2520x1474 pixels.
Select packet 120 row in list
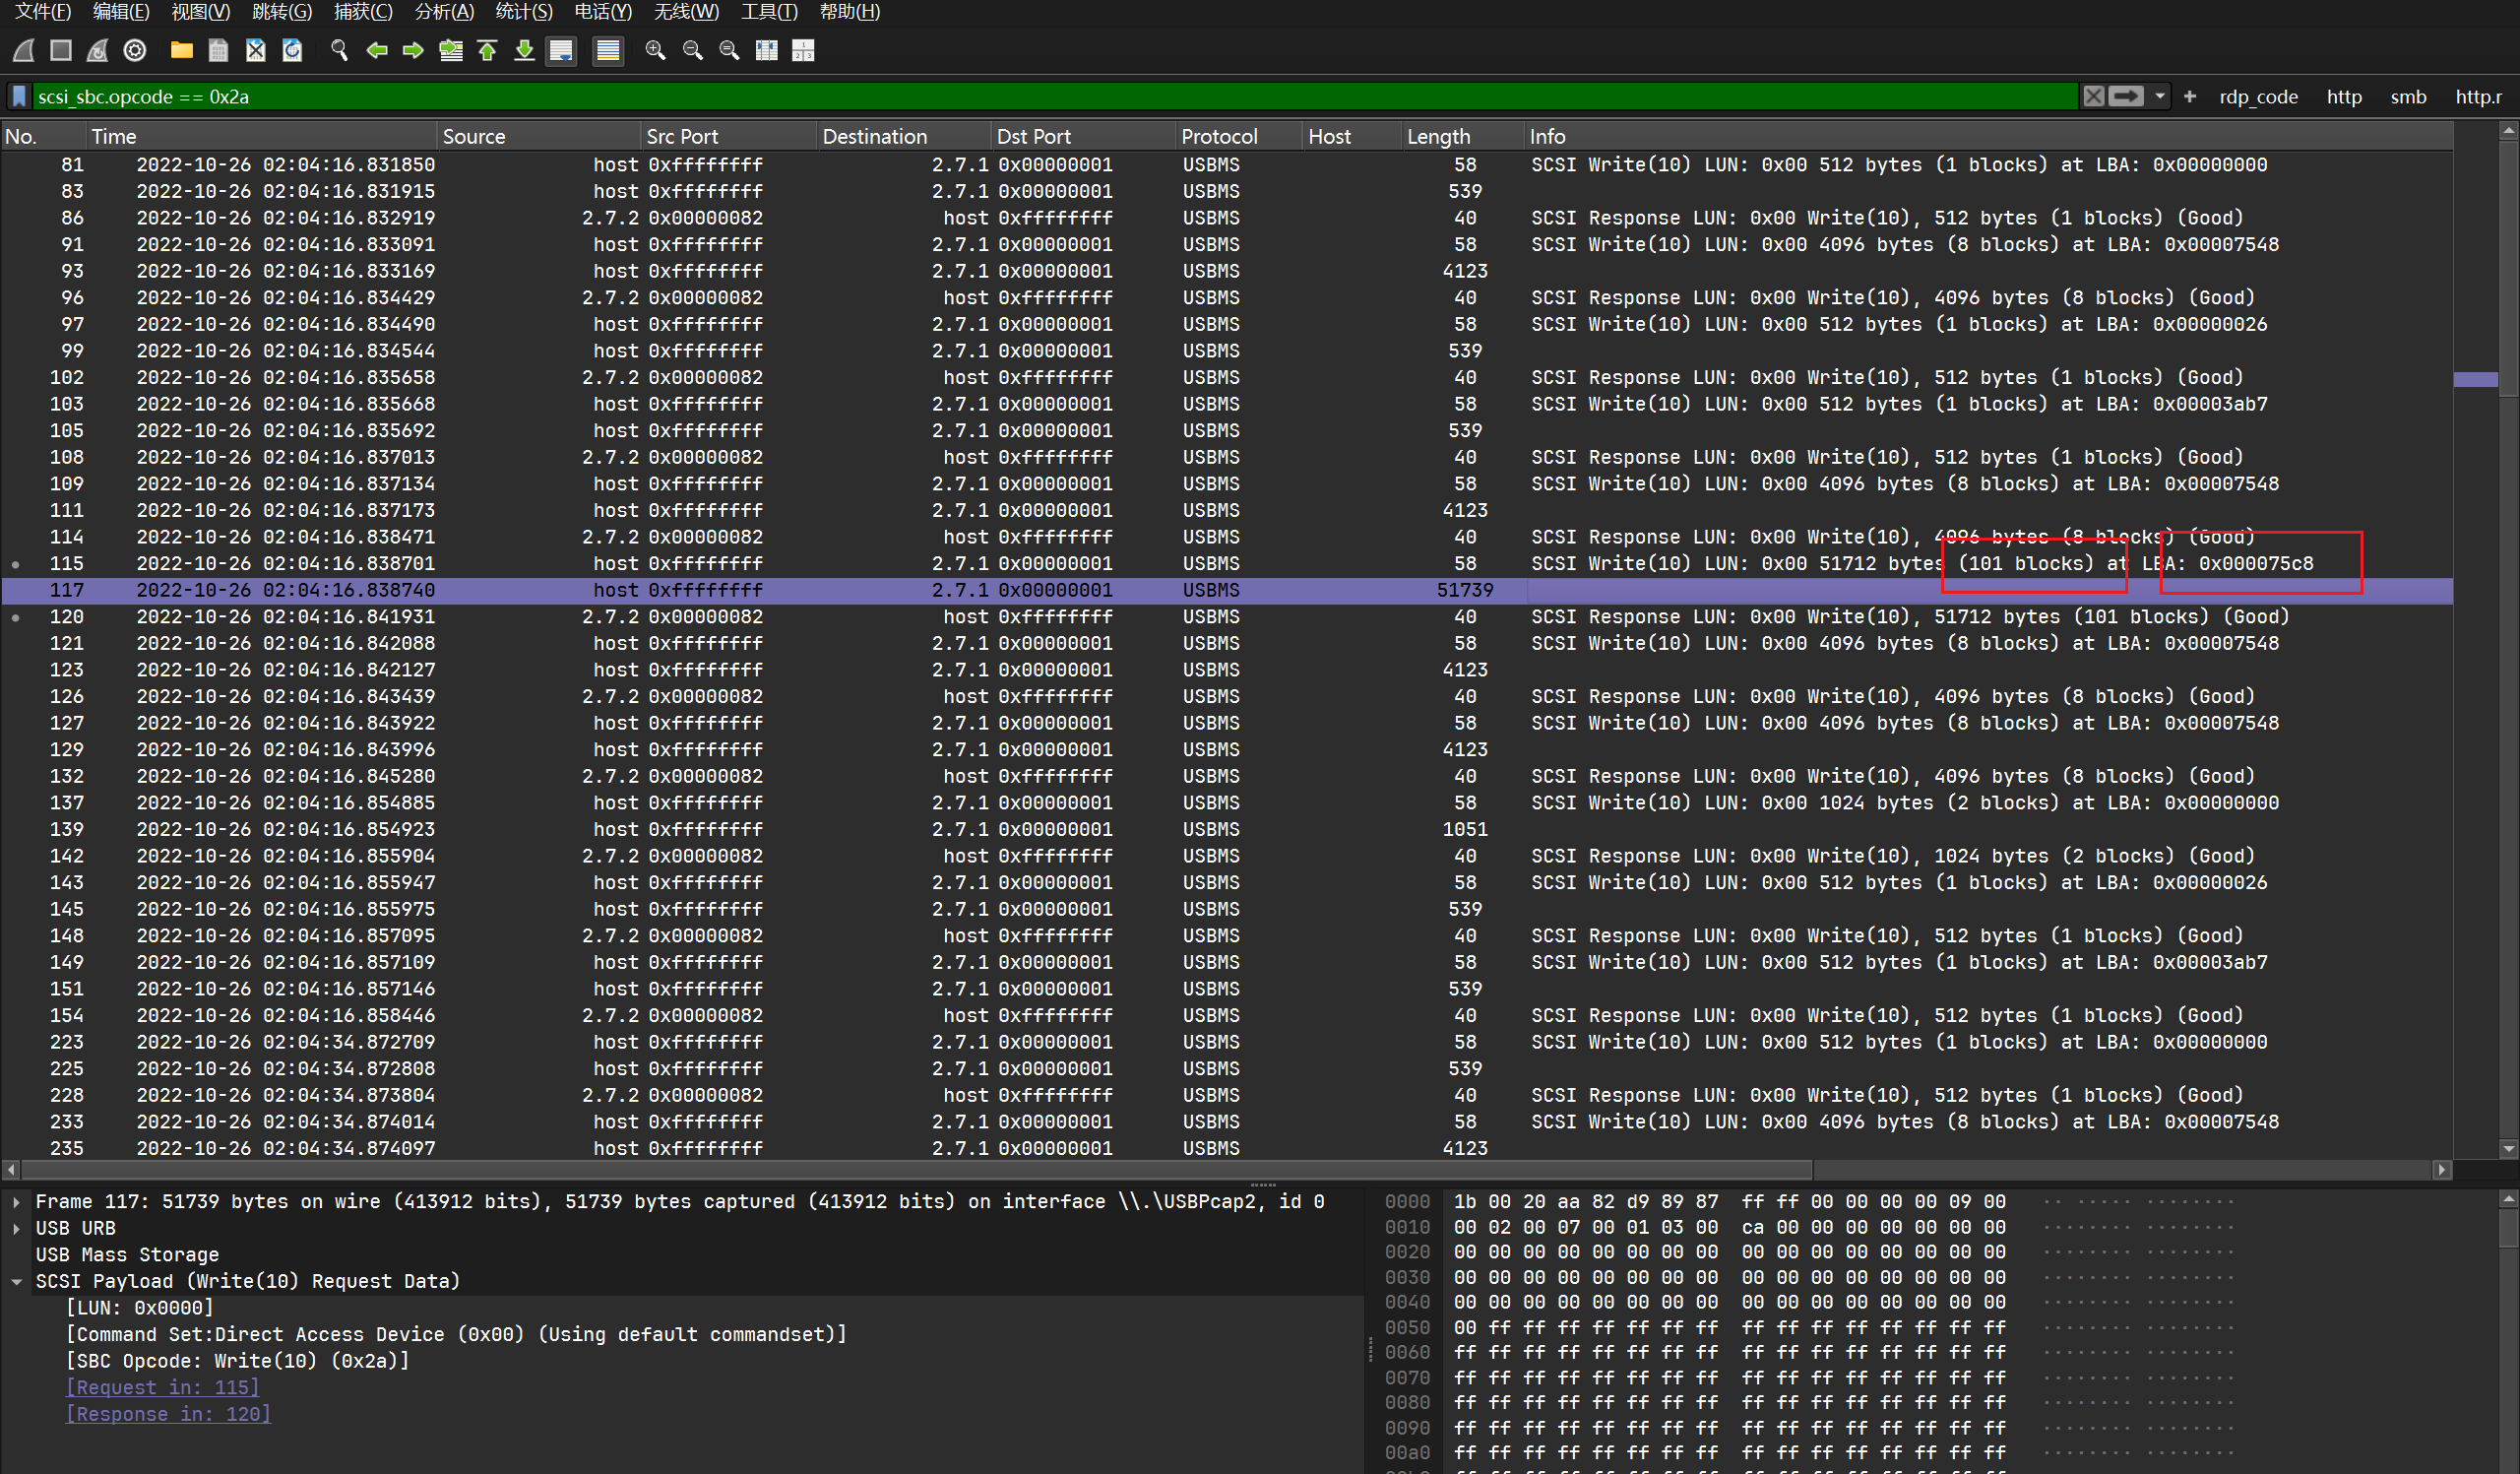tap(1227, 617)
